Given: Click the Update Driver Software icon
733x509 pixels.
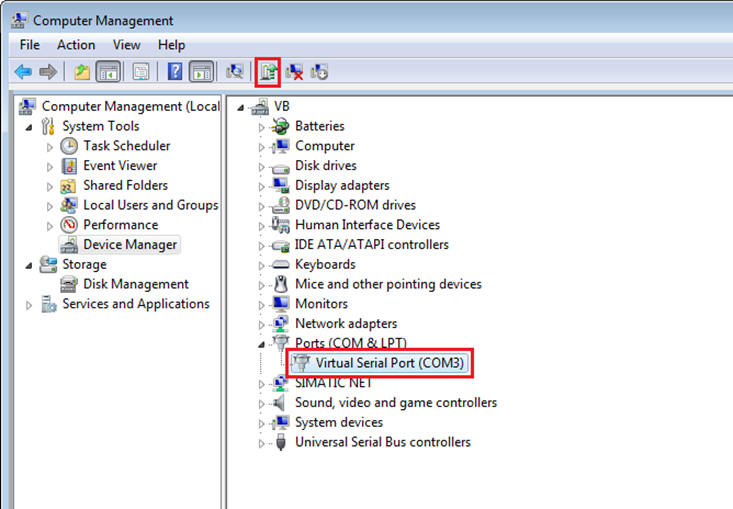Looking at the screenshot, I should tap(269, 72).
